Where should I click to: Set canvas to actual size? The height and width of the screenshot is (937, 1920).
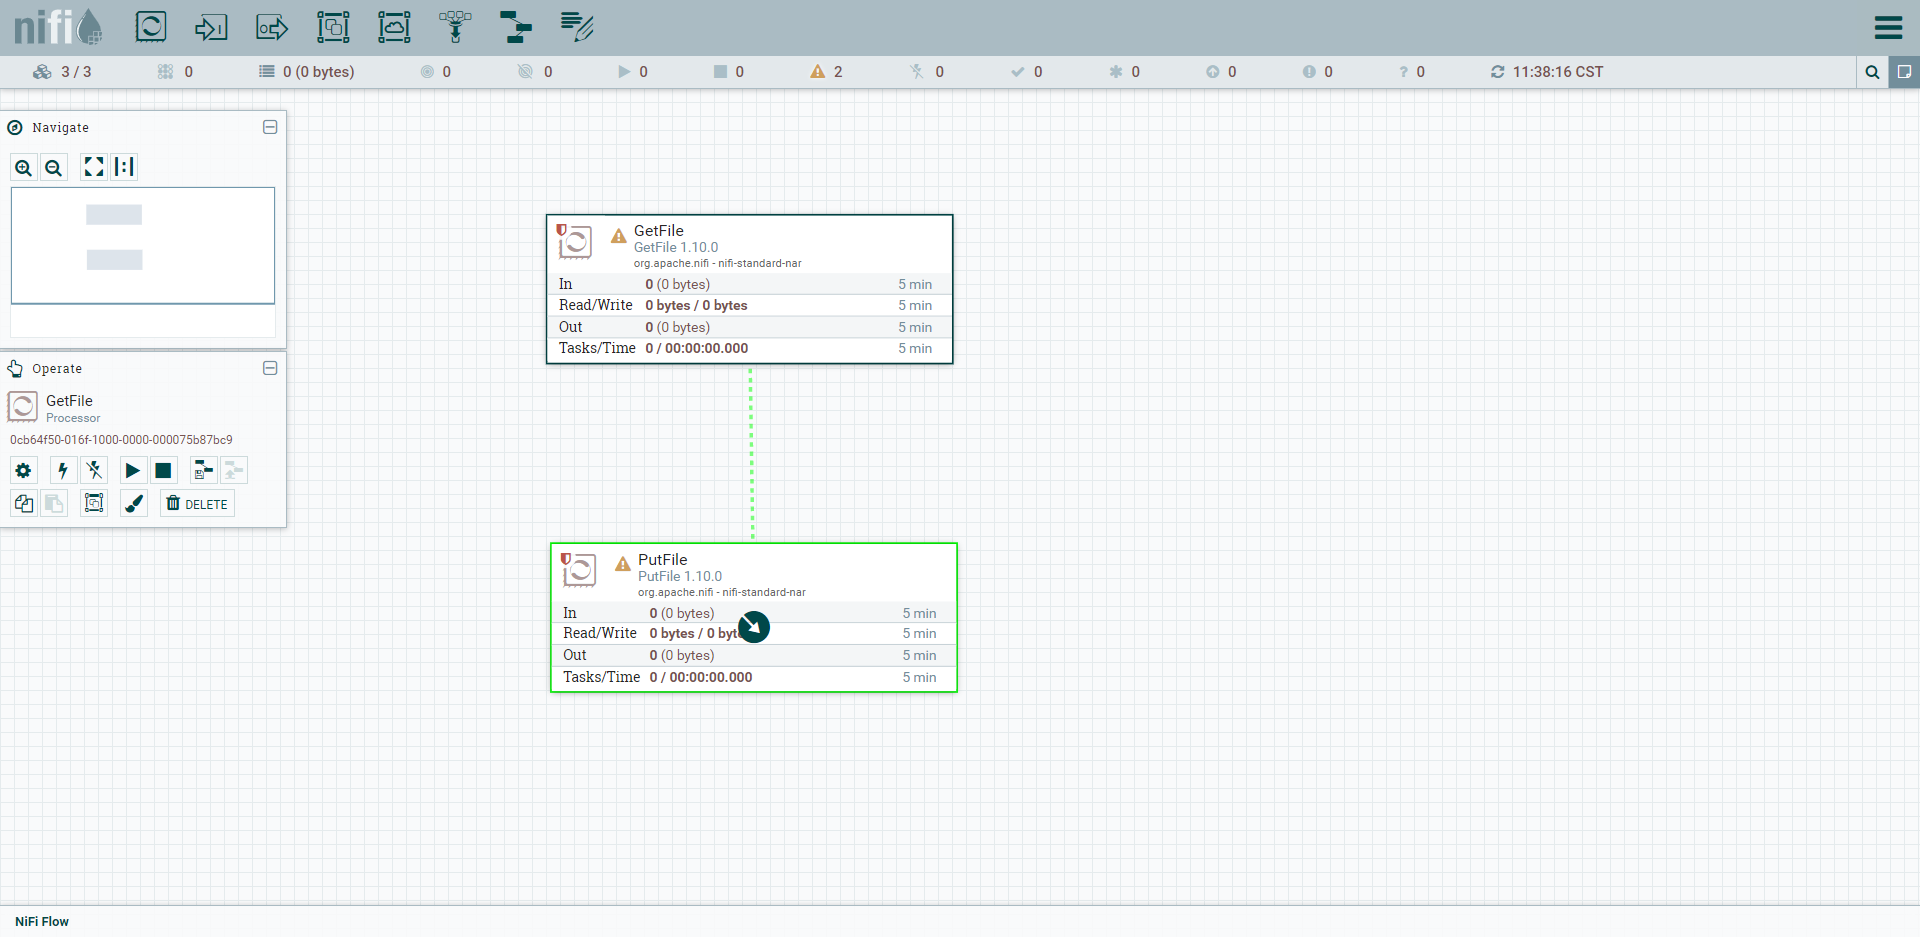pos(124,167)
